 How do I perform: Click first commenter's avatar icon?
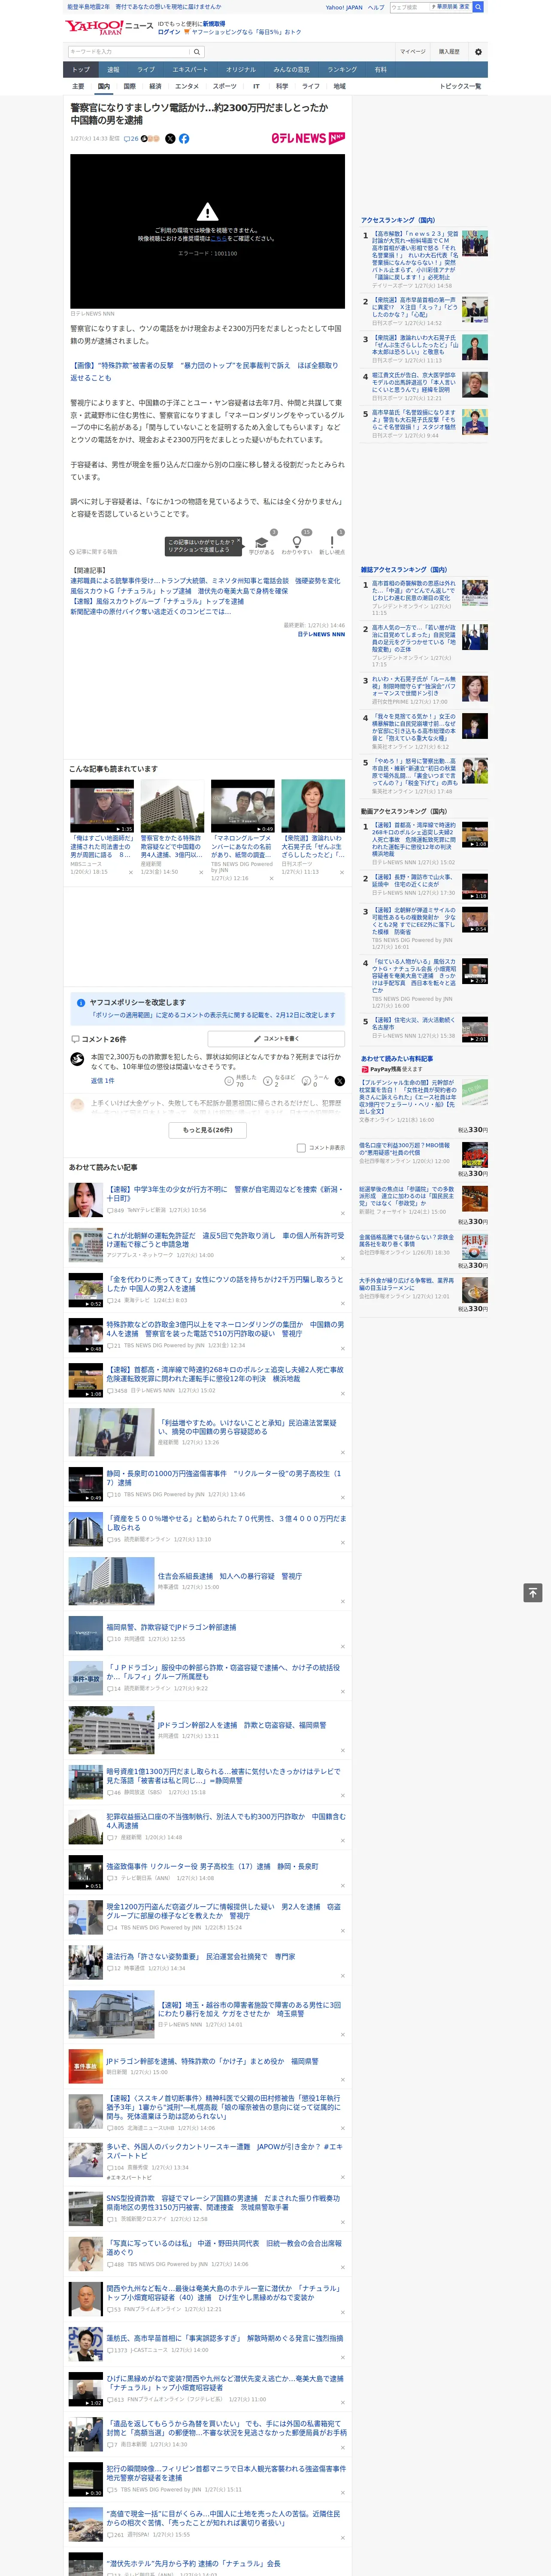pos(77,1059)
